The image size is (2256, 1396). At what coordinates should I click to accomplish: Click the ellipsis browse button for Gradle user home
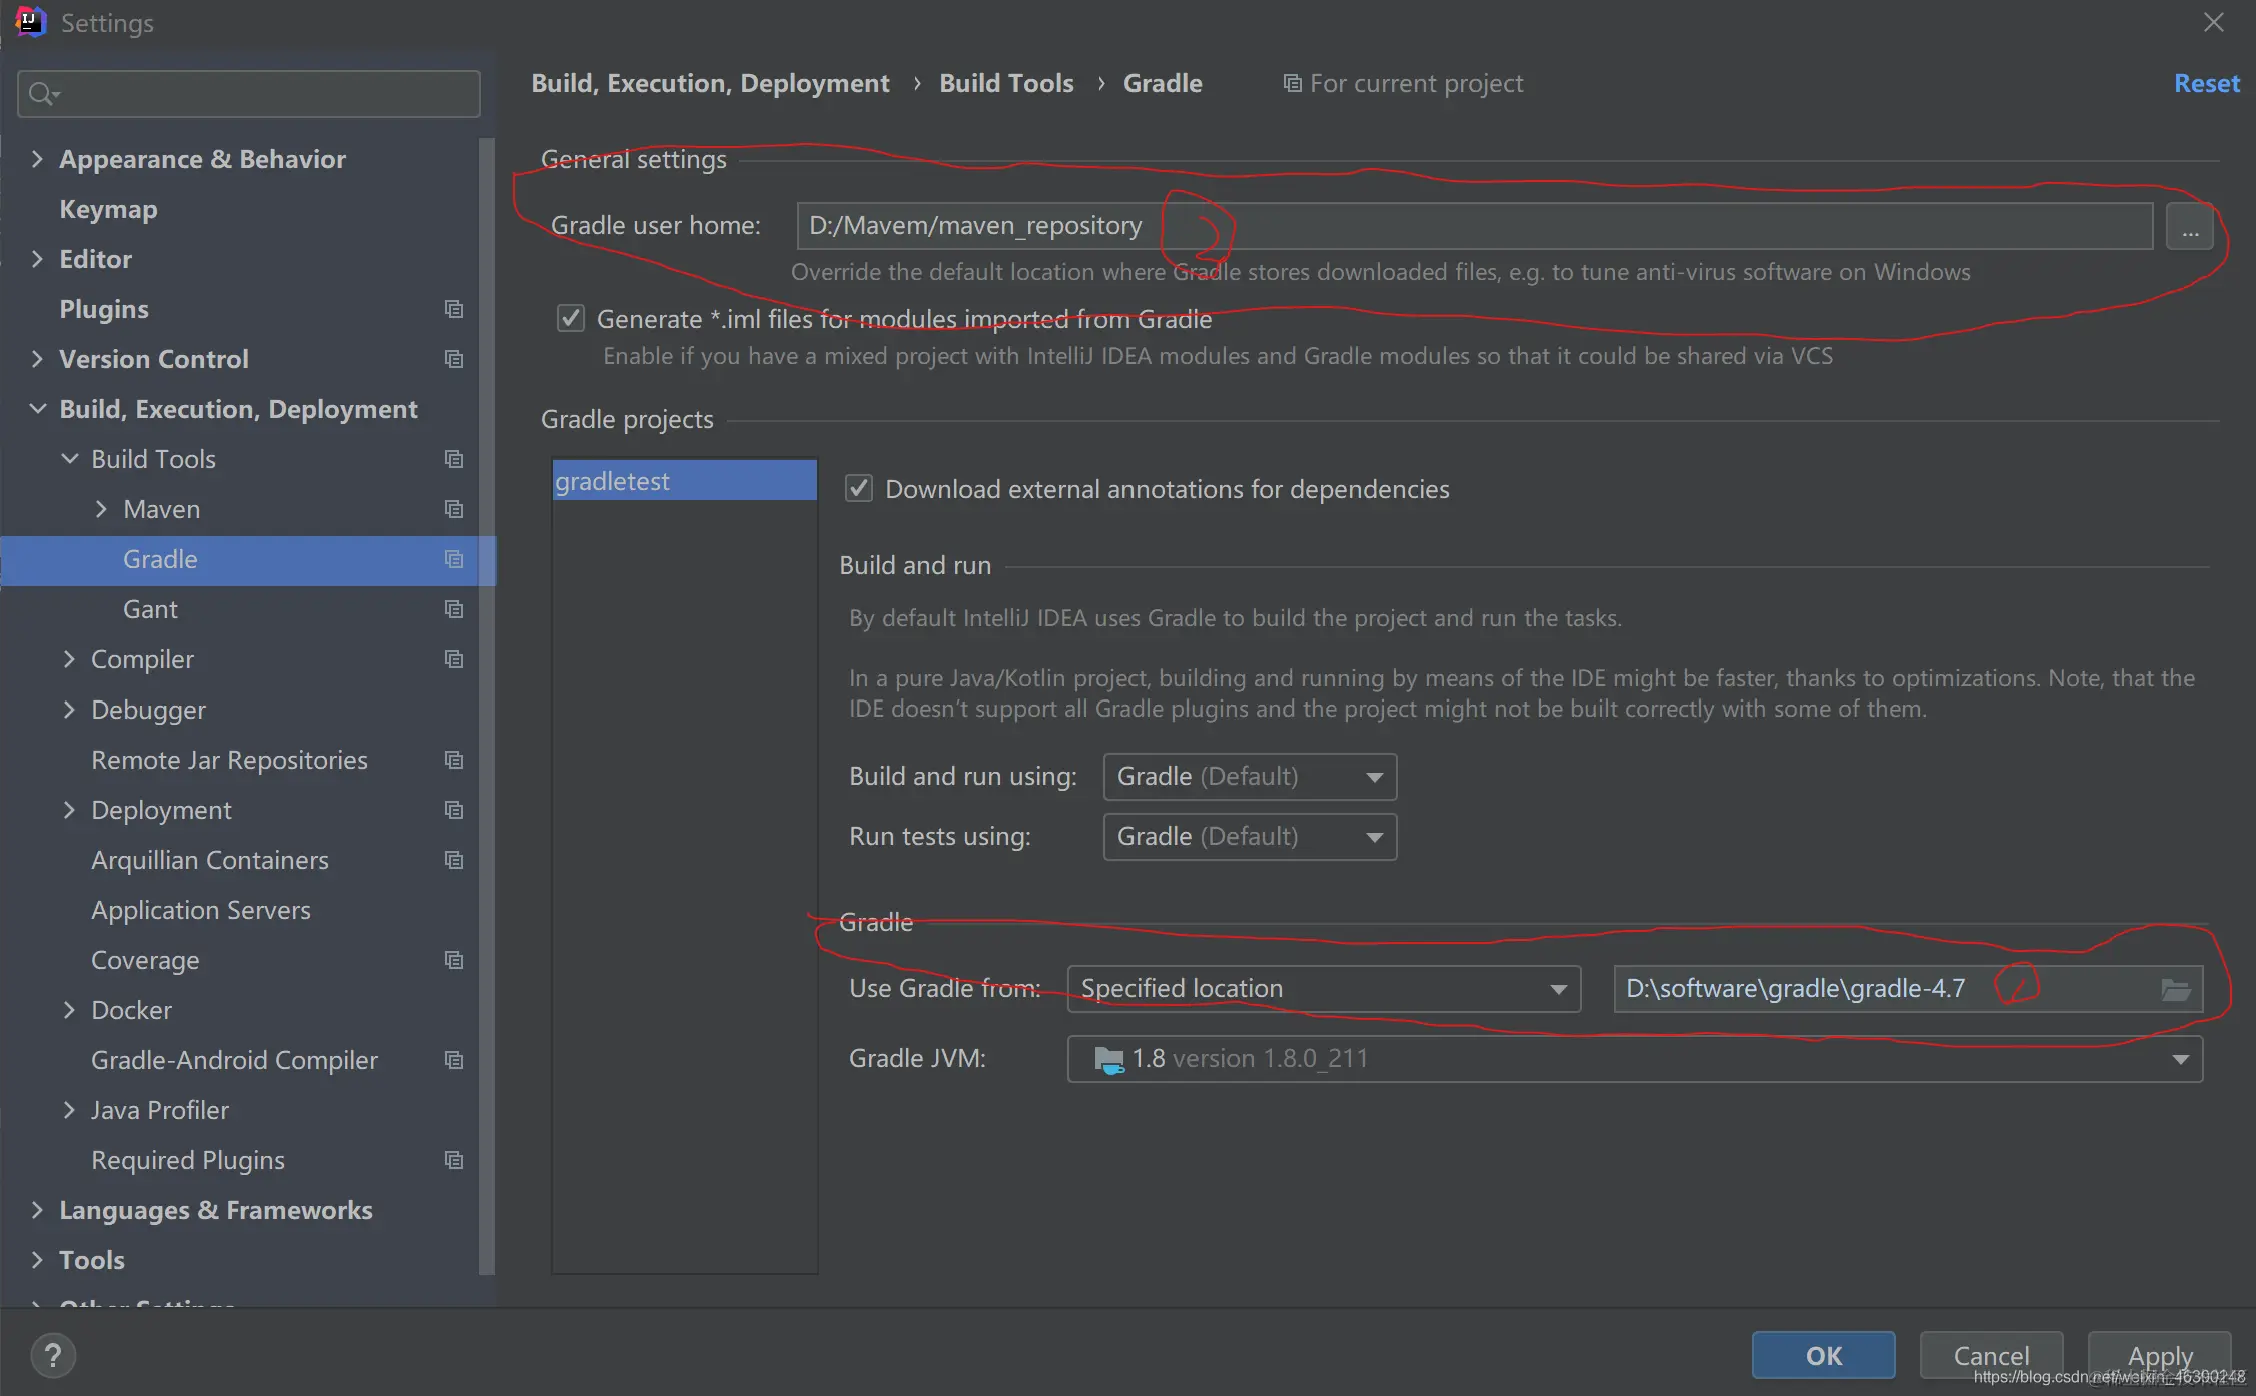tap(2189, 226)
